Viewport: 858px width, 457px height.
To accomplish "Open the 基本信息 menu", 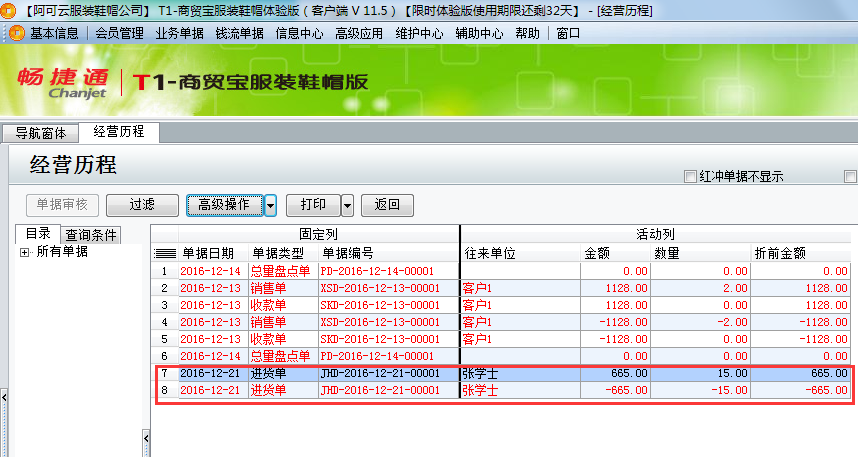I will pos(54,33).
